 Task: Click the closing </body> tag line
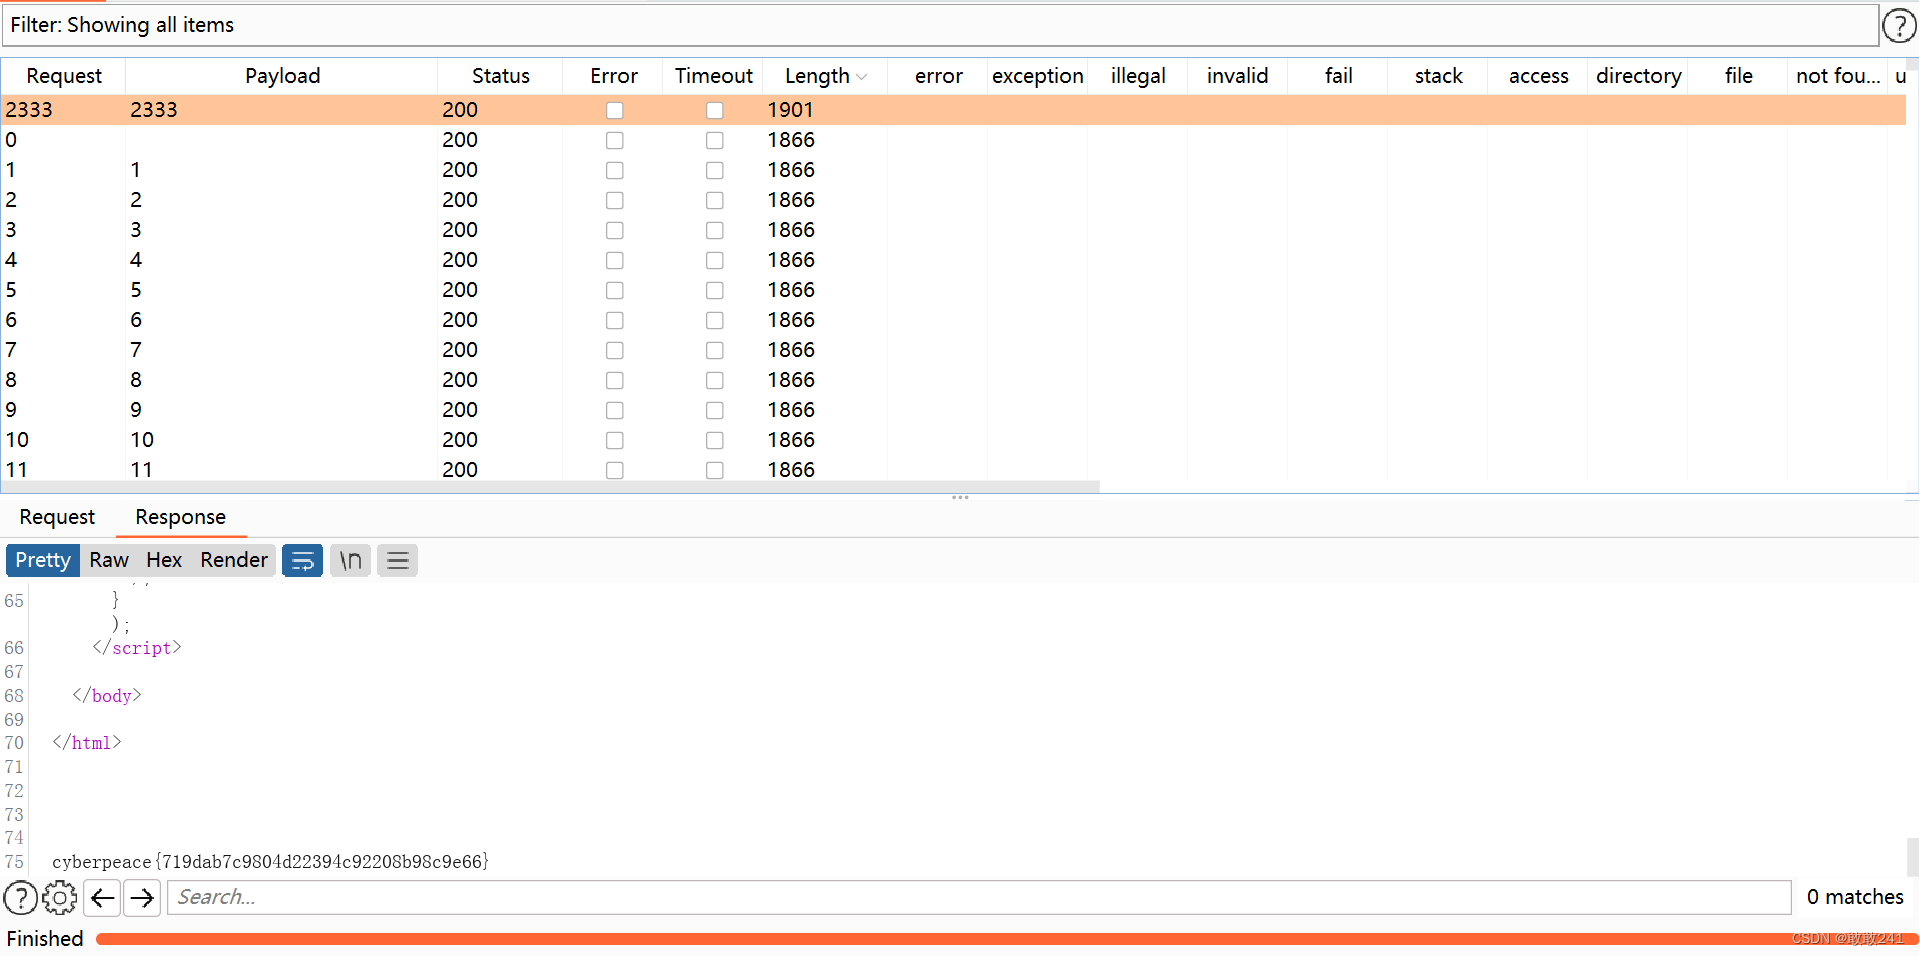click(107, 696)
